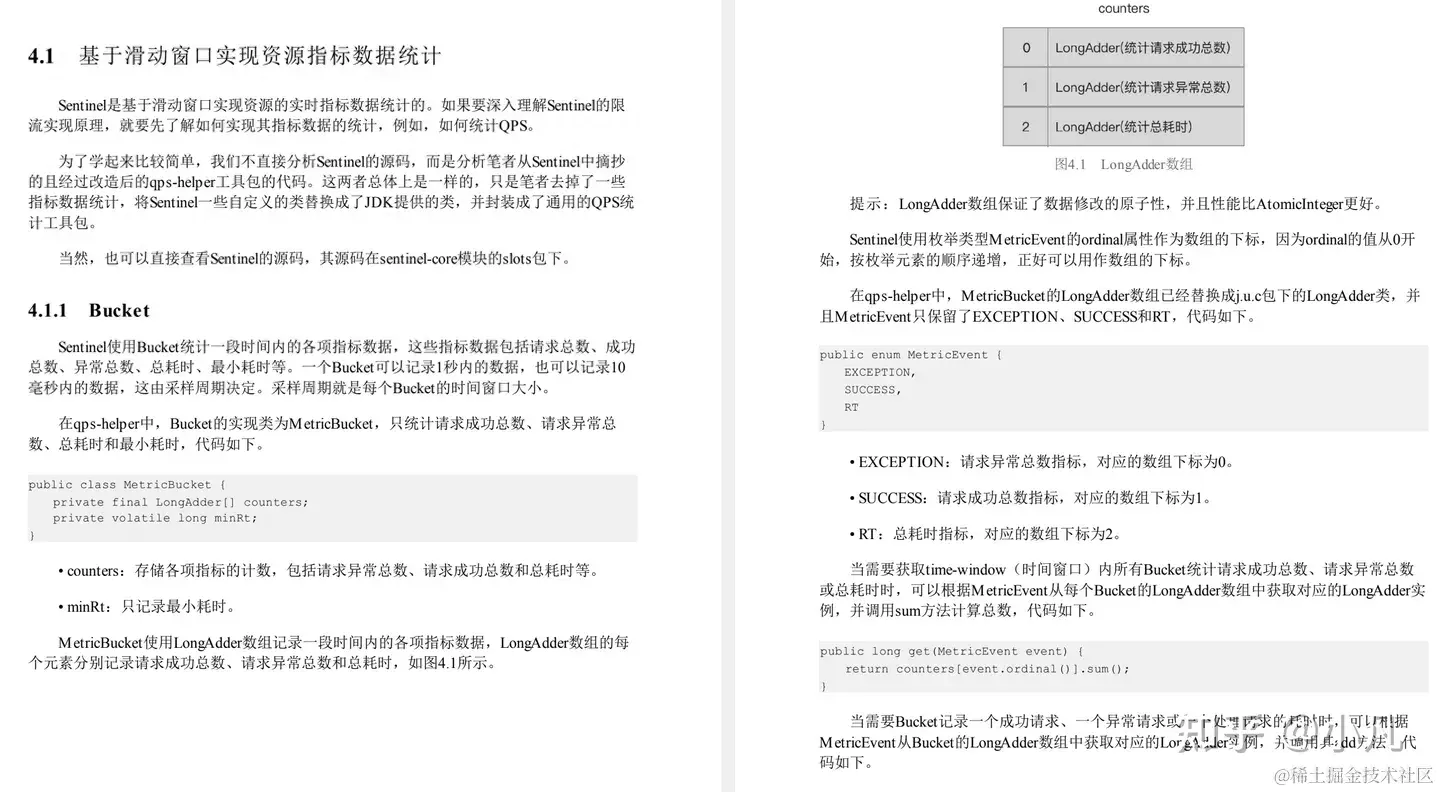Click table cell with index 2
The height and width of the screenshot is (792, 1440).
1026,127
